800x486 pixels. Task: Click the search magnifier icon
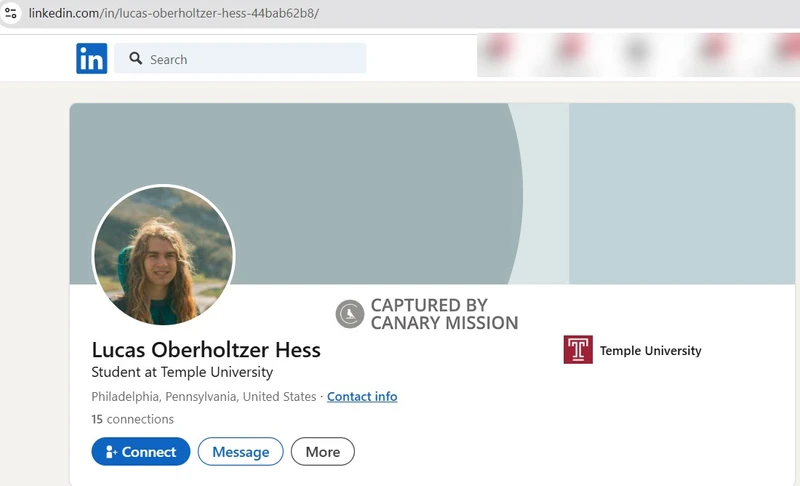[x=136, y=58]
